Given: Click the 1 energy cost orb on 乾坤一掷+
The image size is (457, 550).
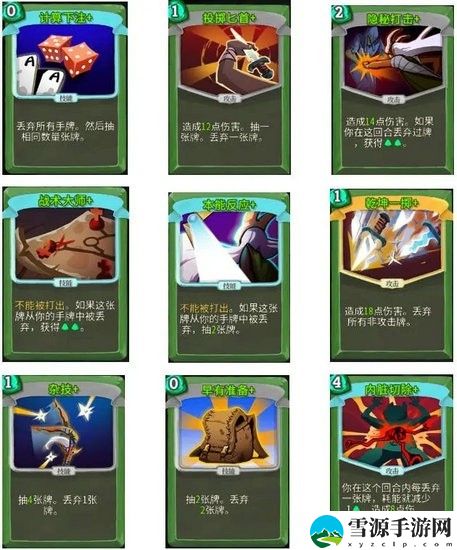Looking at the screenshot, I should coord(337,197).
